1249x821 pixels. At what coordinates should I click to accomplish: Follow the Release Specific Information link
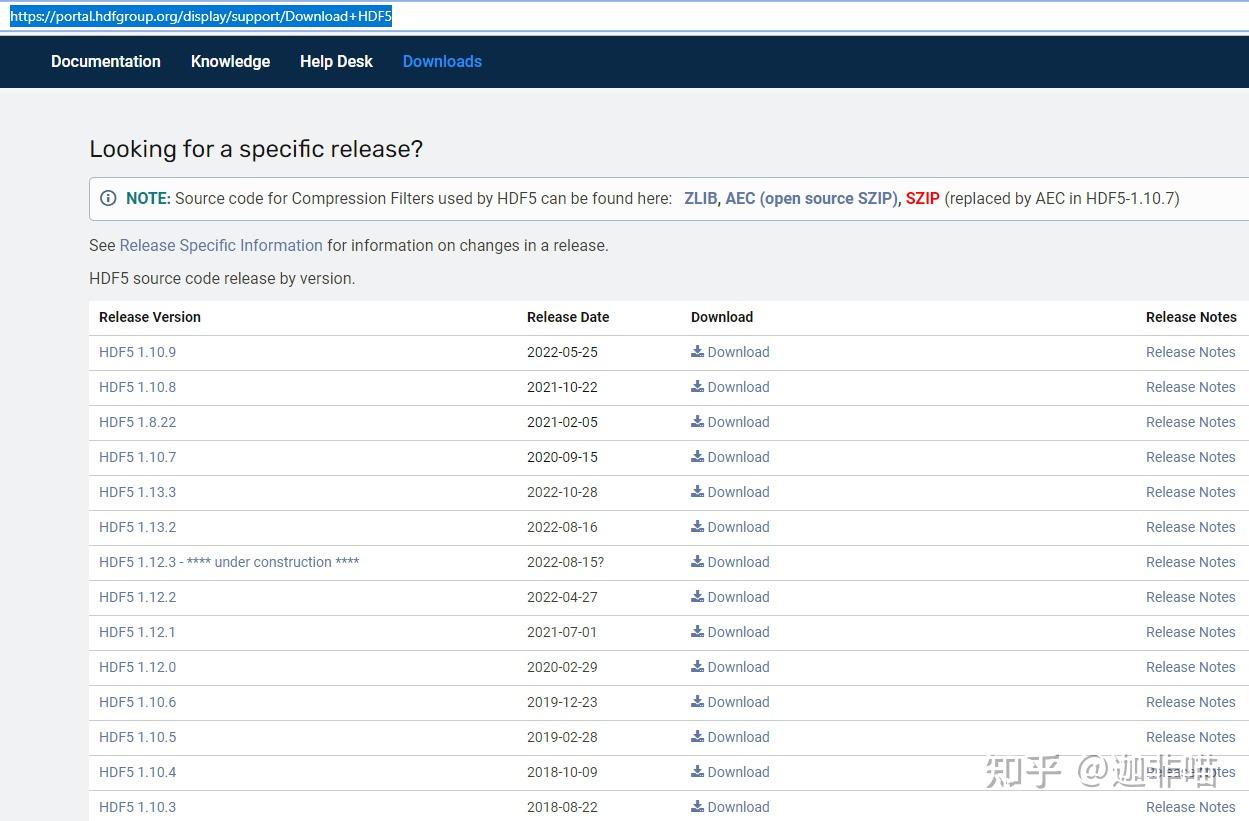[221, 245]
